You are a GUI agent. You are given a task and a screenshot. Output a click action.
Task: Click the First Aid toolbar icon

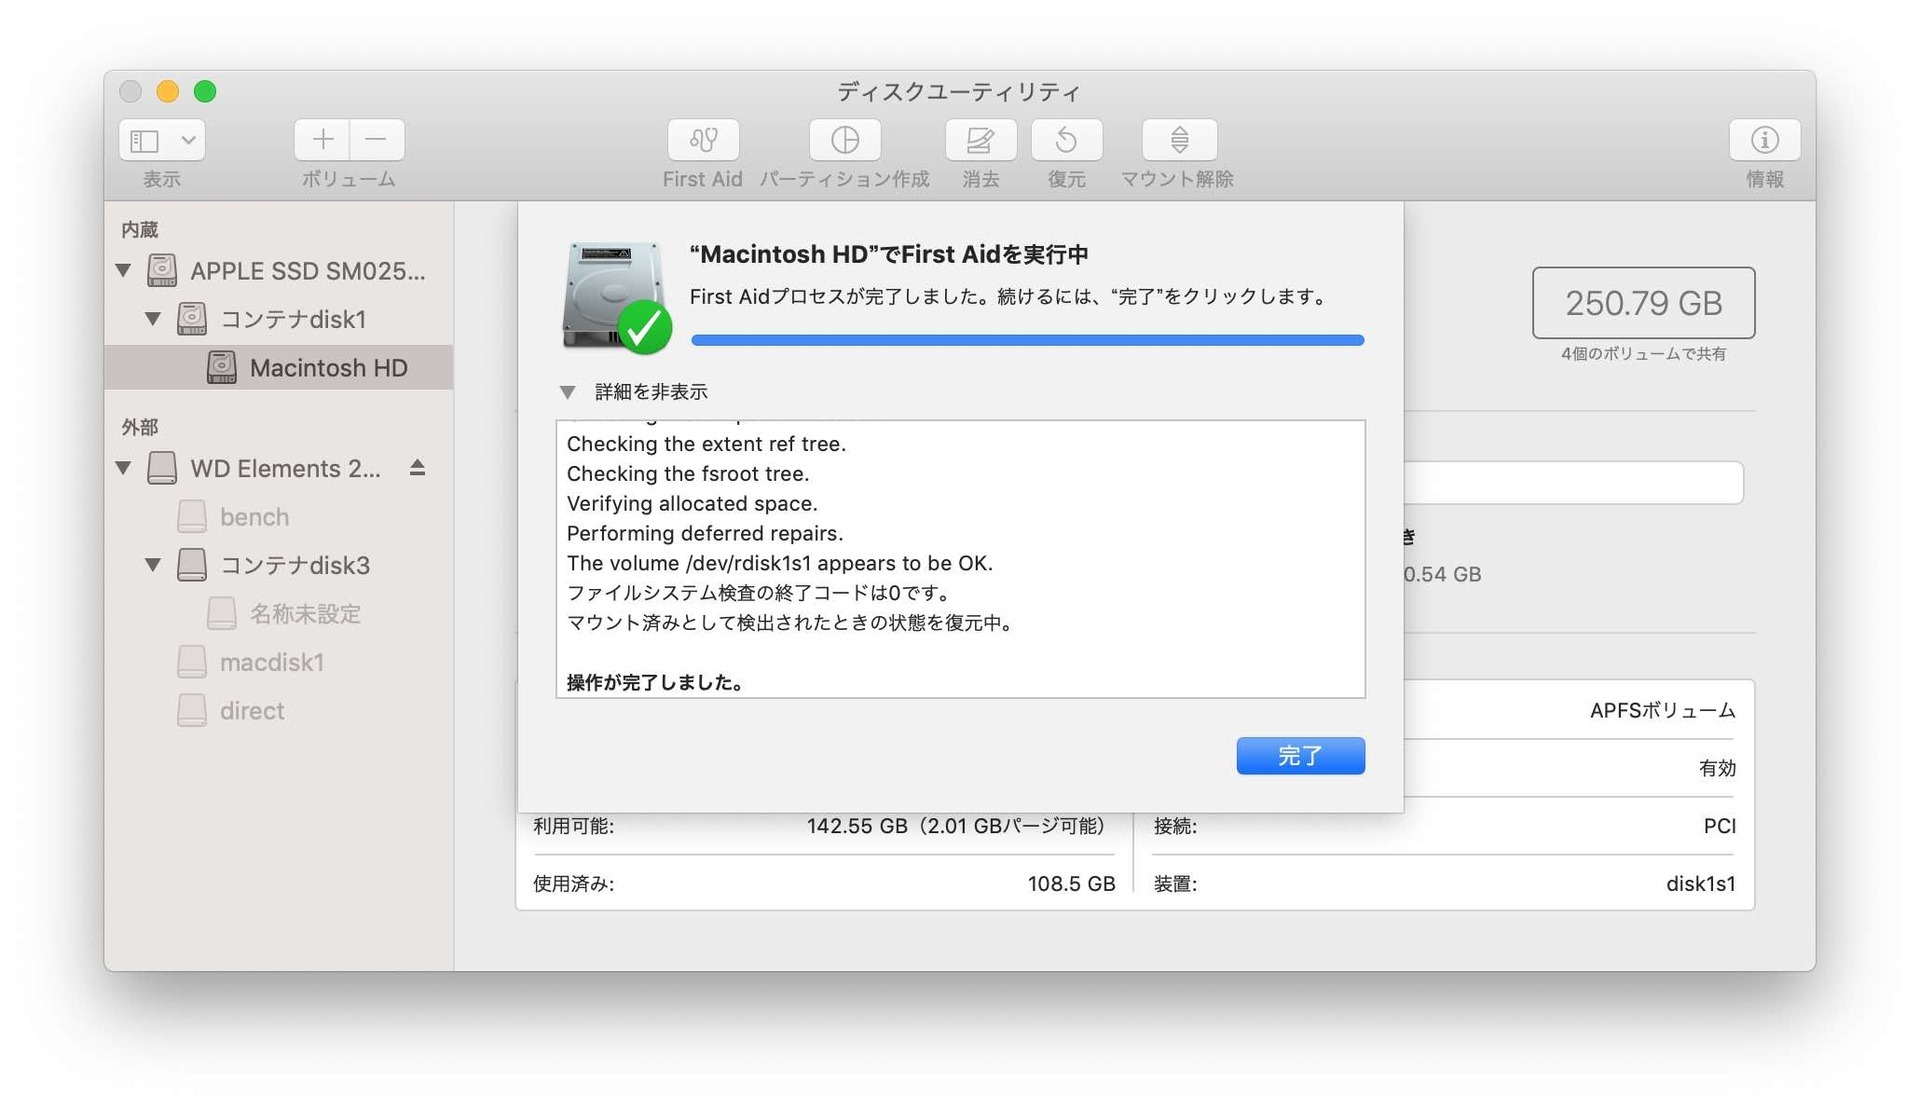[703, 140]
